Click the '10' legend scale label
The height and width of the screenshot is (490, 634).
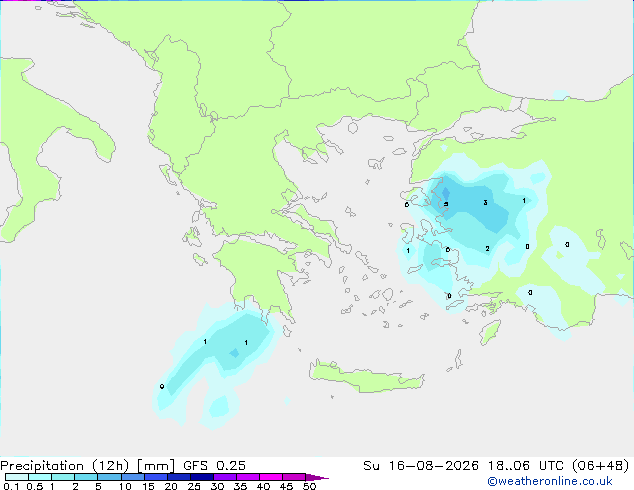[125, 486]
